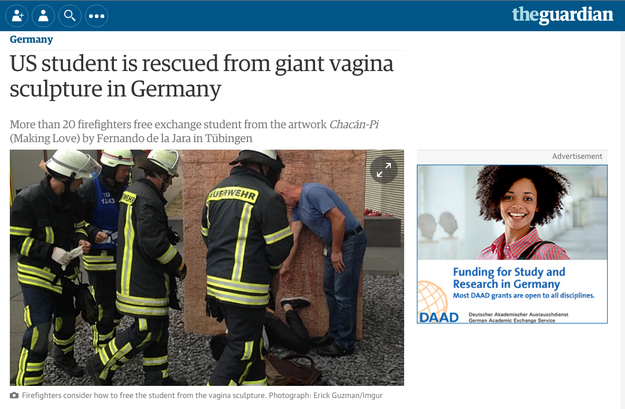Click Erick Guzman/Imgur photo credit
Viewport: 625px width, 409px height.
click(348, 395)
